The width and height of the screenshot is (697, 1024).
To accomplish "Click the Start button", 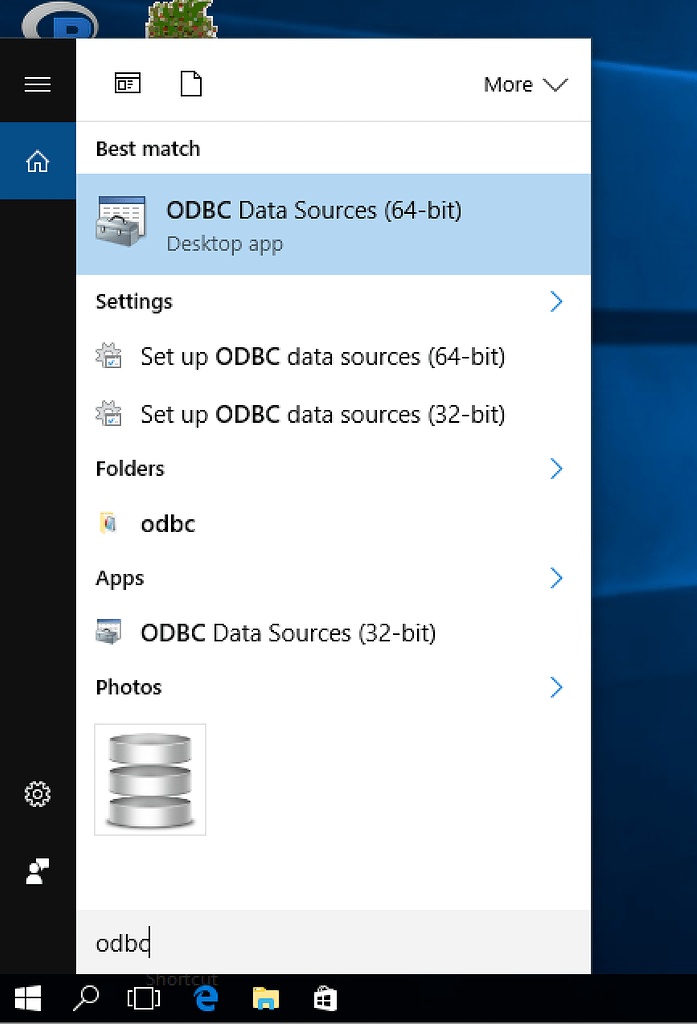I will [x=27, y=998].
